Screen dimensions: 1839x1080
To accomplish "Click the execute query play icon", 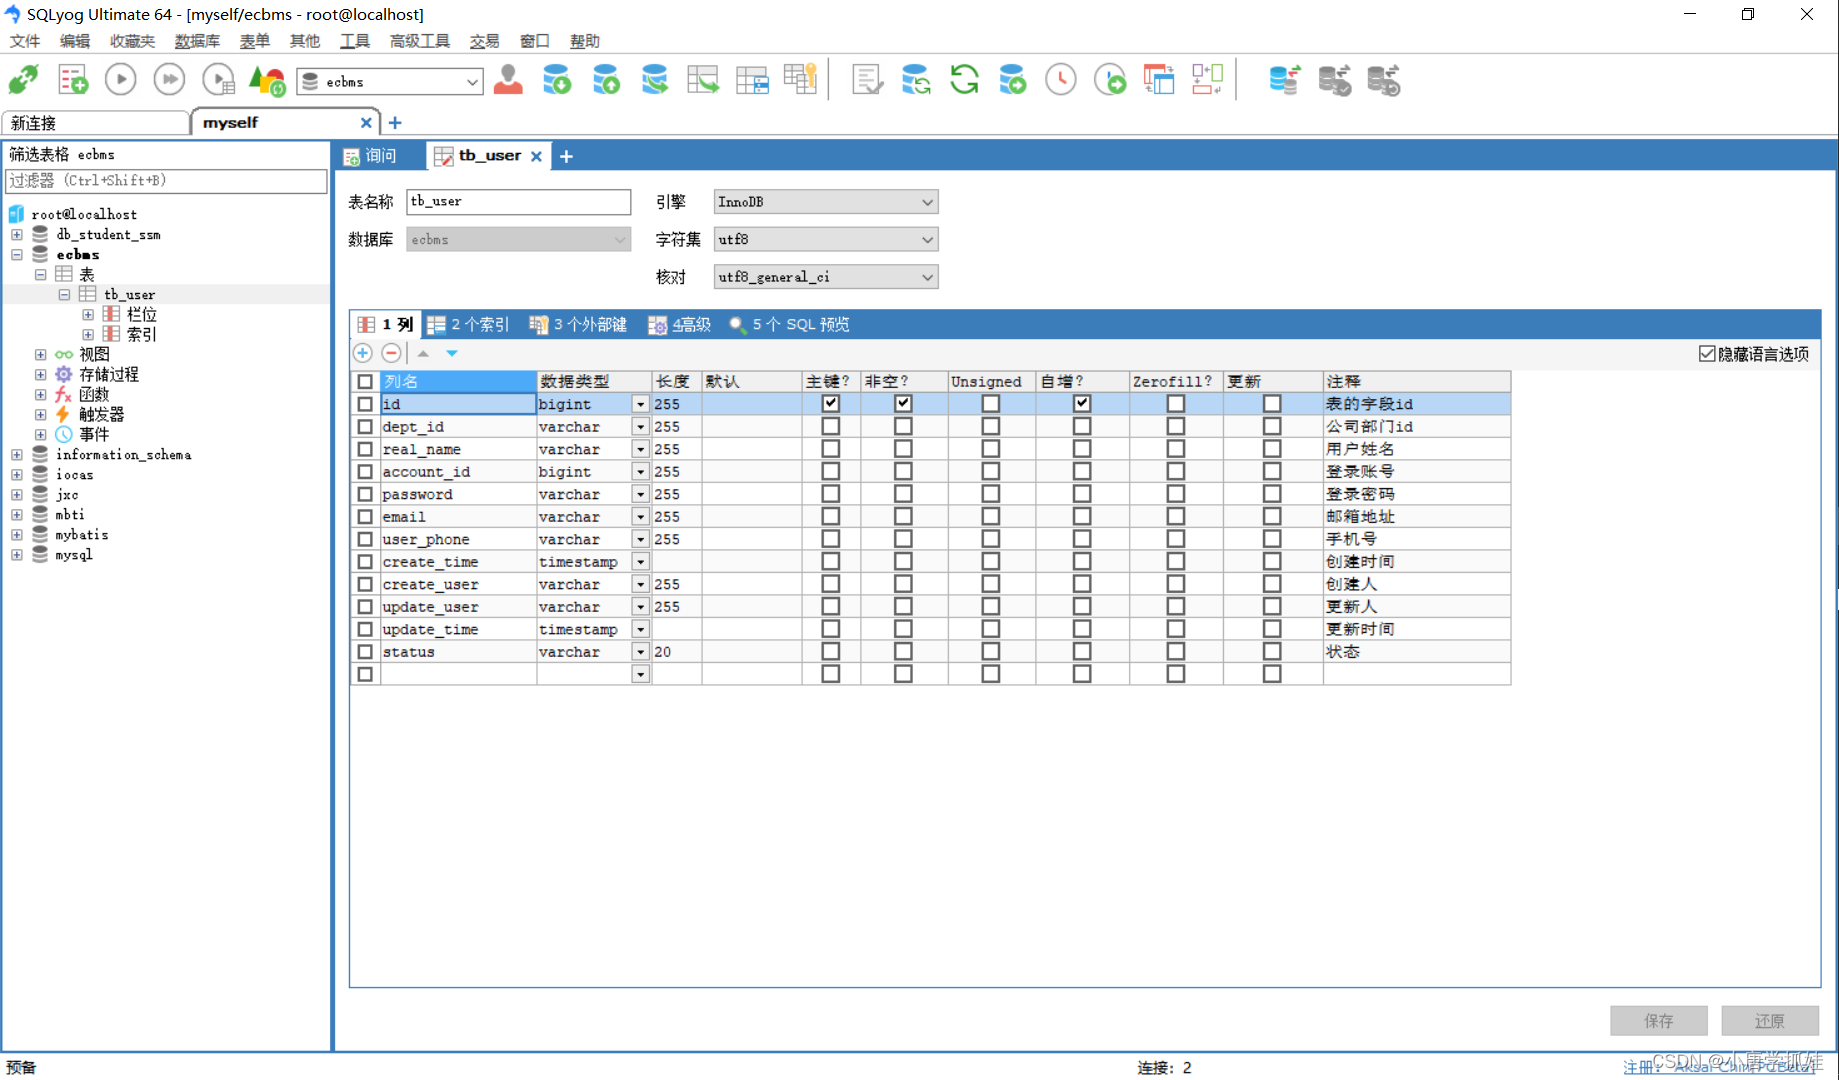I will click(121, 80).
